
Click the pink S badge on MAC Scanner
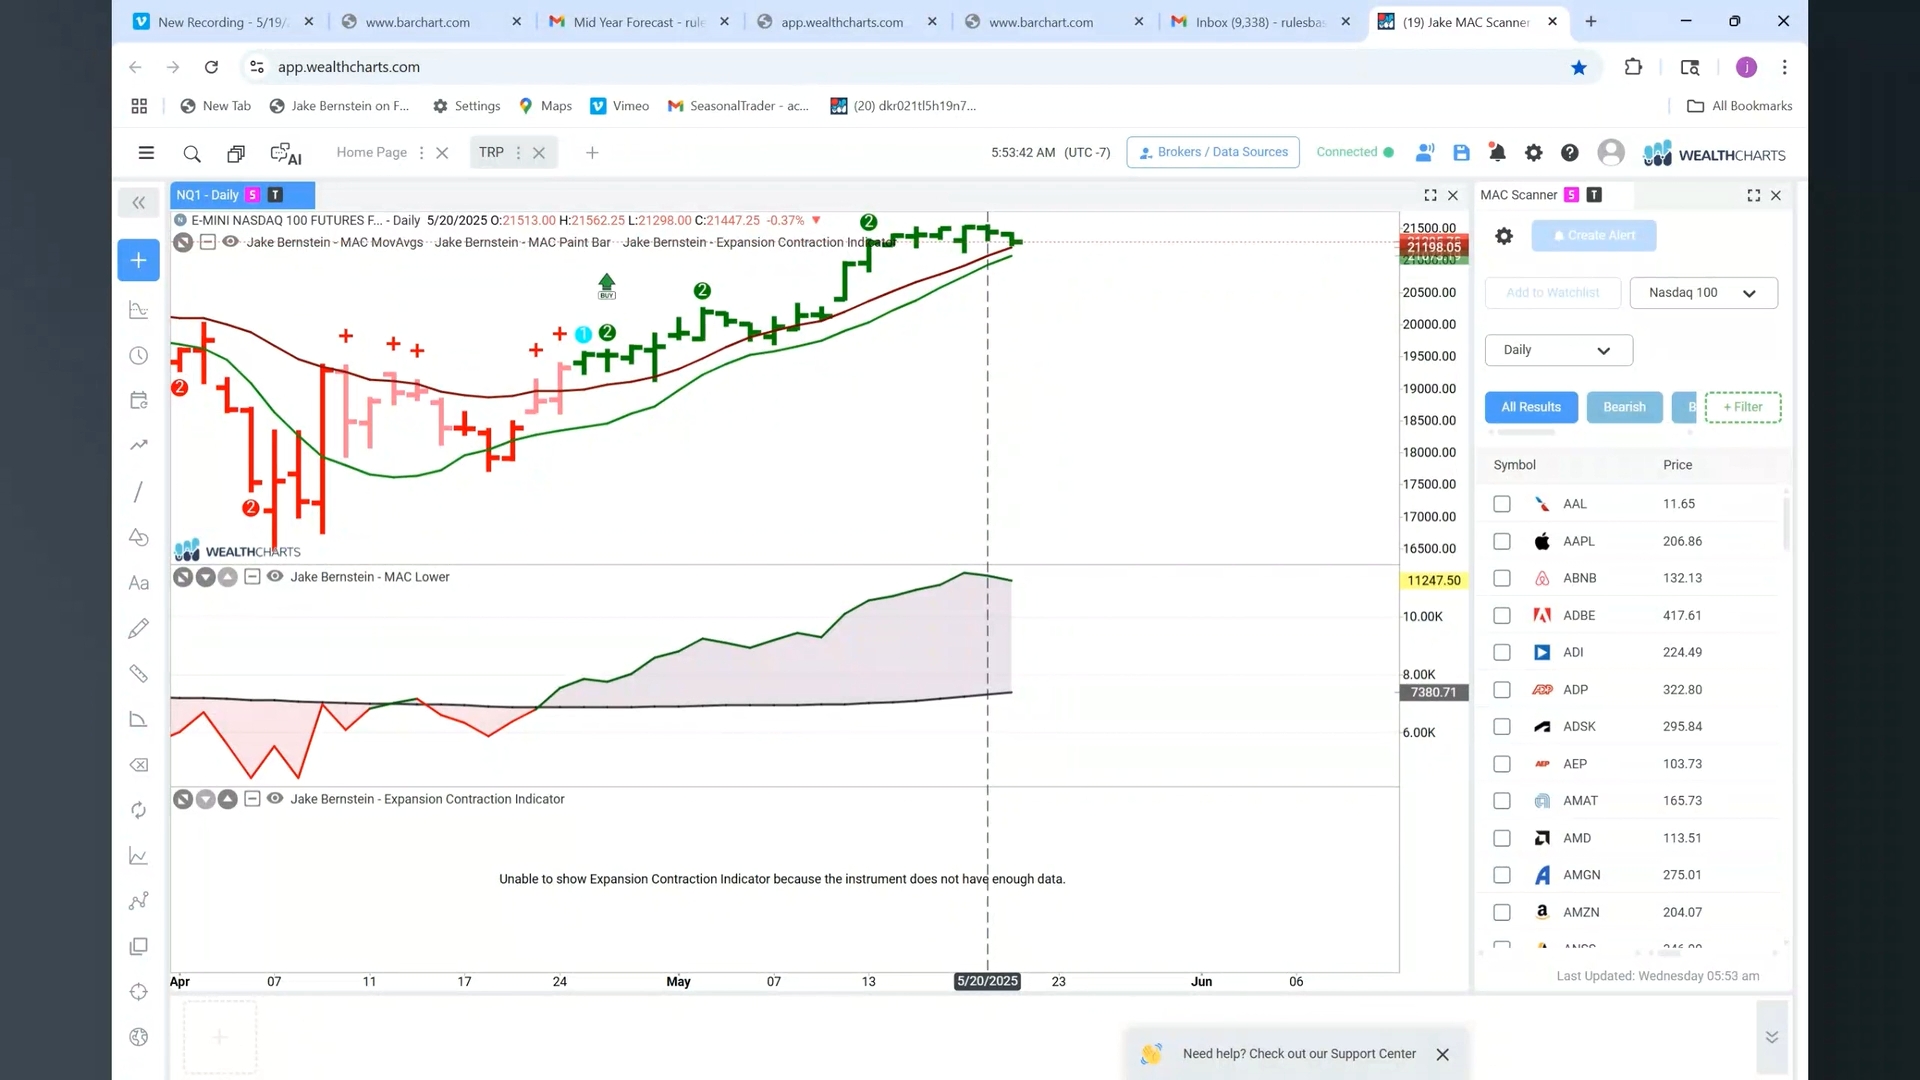pos(1572,195)
